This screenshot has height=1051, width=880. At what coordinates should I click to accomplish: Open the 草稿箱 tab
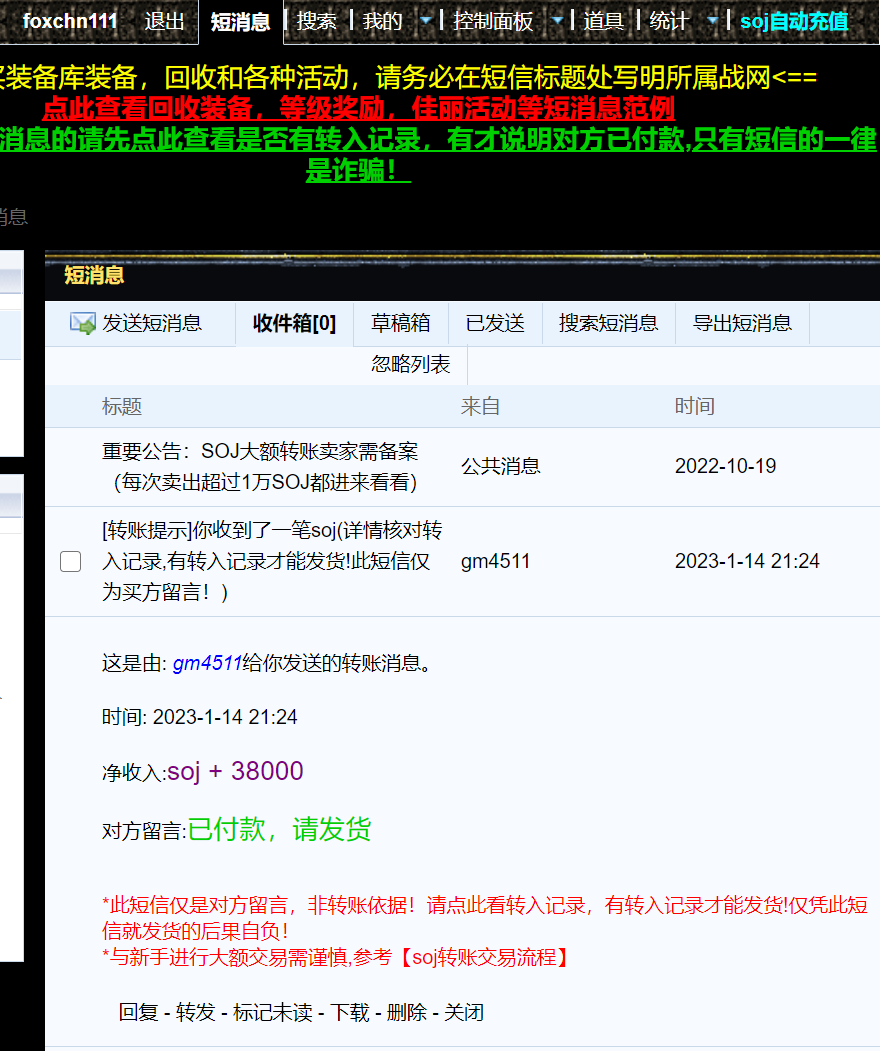point(400,323)
